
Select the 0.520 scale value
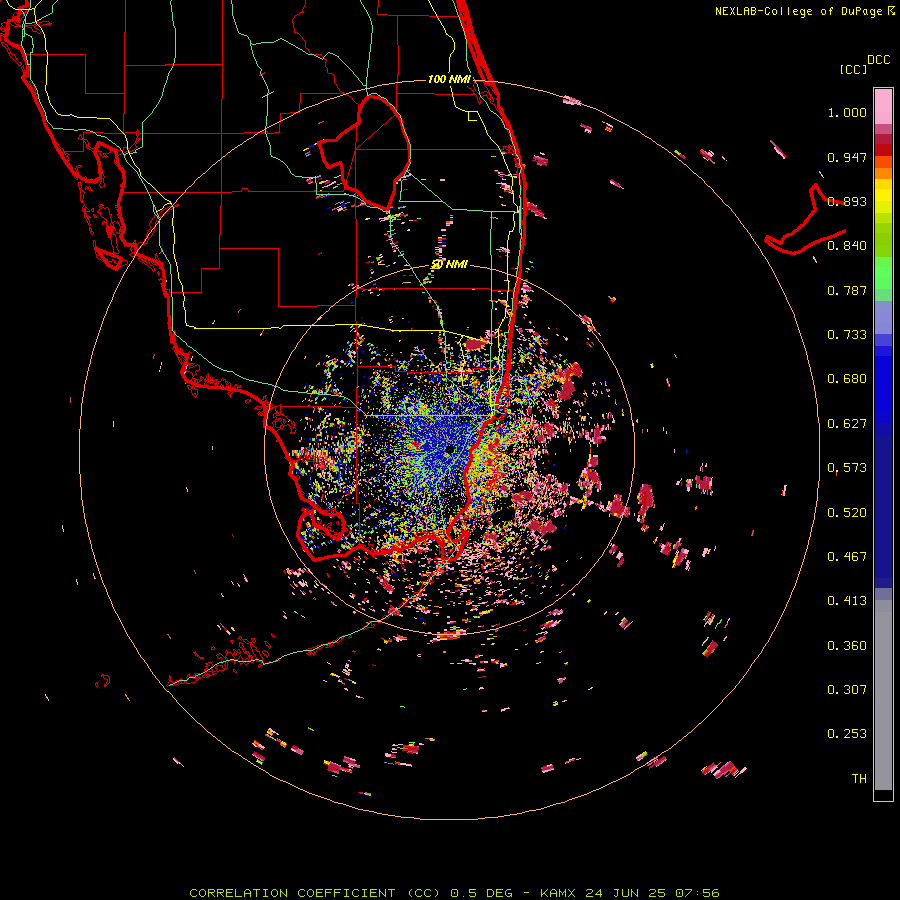click(x=847, y=513)
